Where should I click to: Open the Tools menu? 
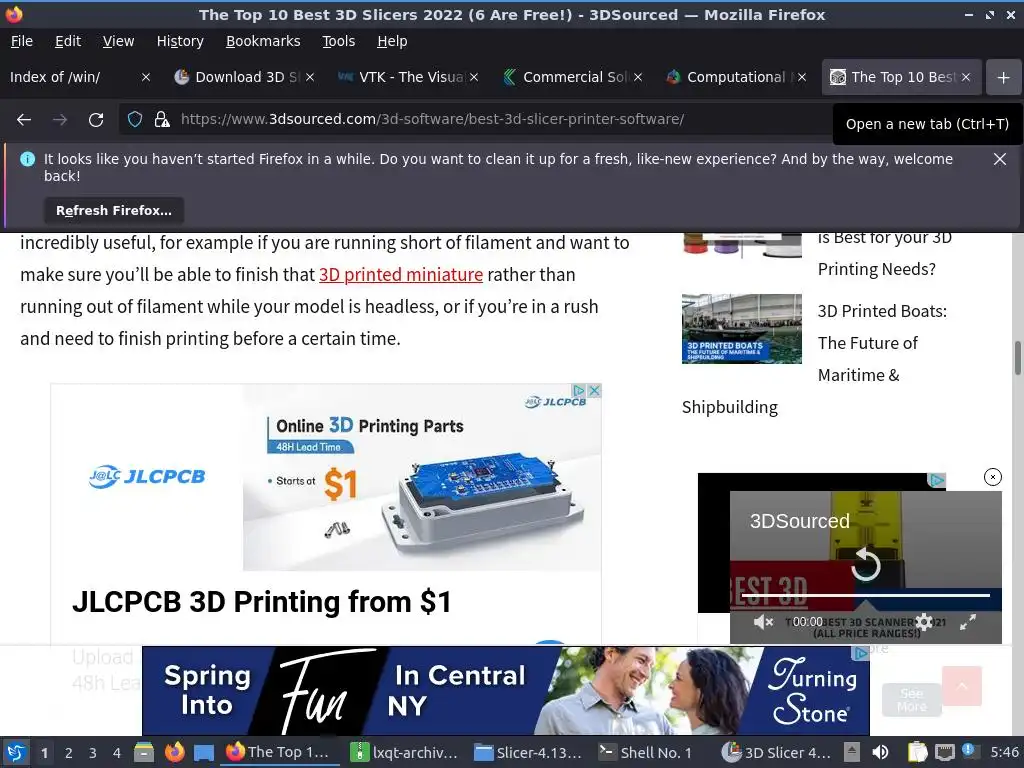[338, 41]
